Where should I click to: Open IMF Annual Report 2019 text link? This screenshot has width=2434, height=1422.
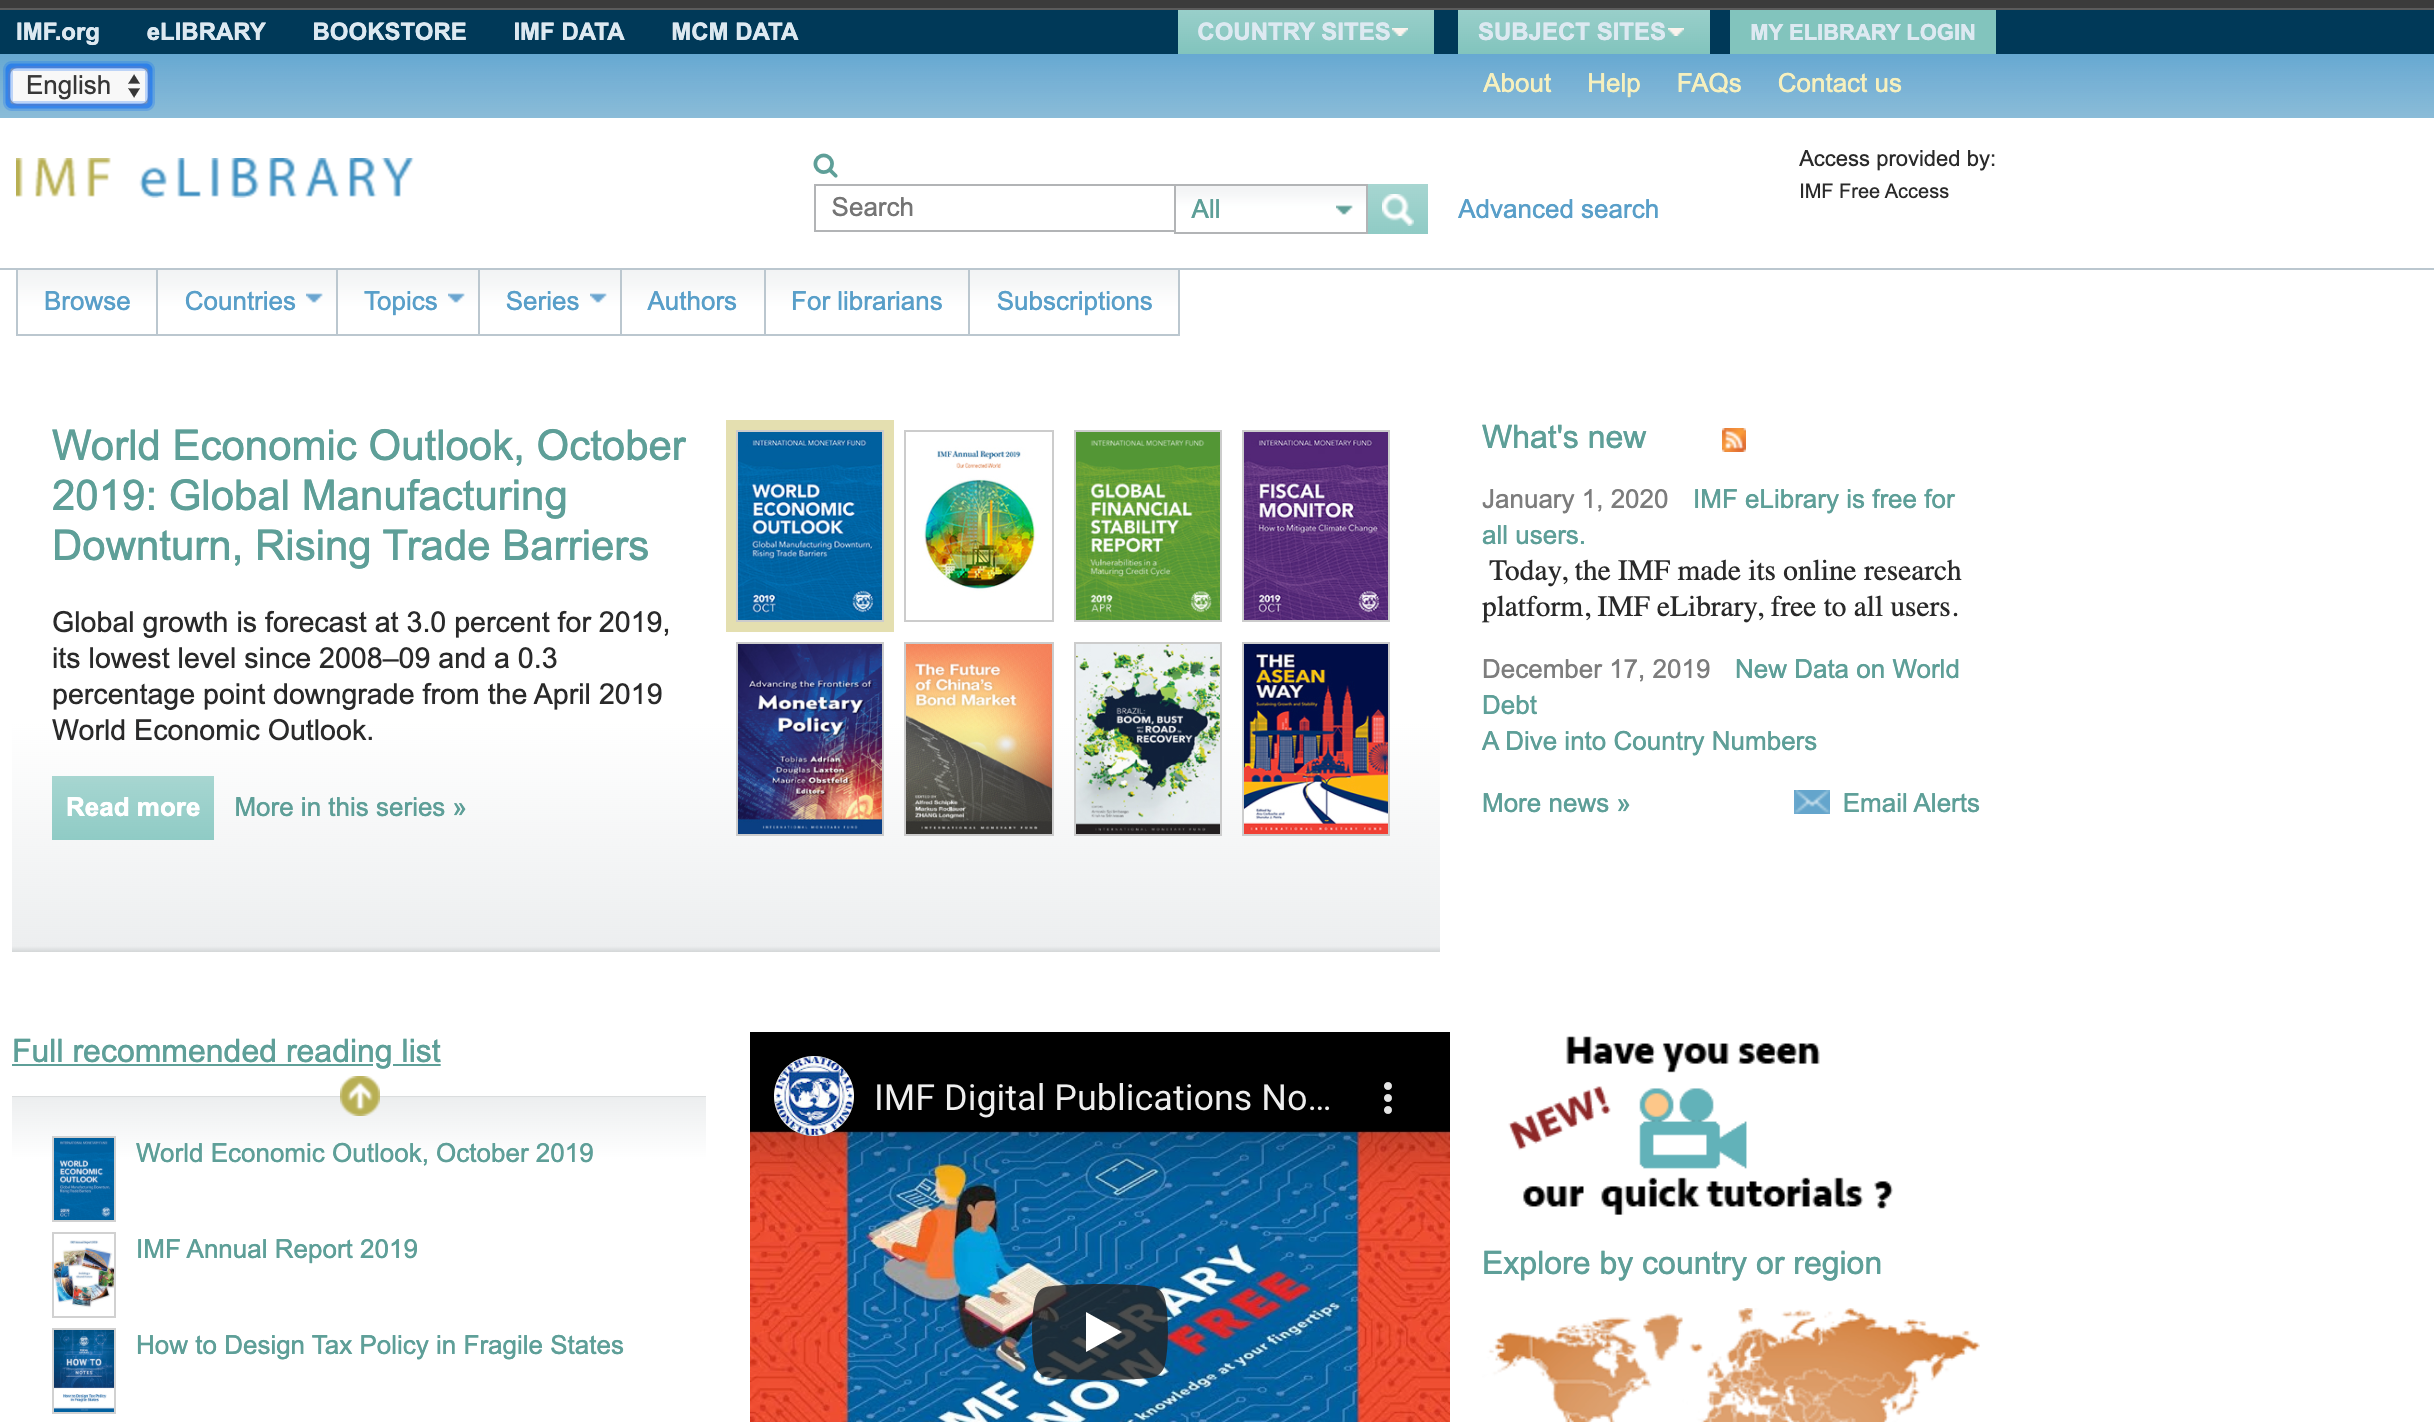coord(277,1249)
